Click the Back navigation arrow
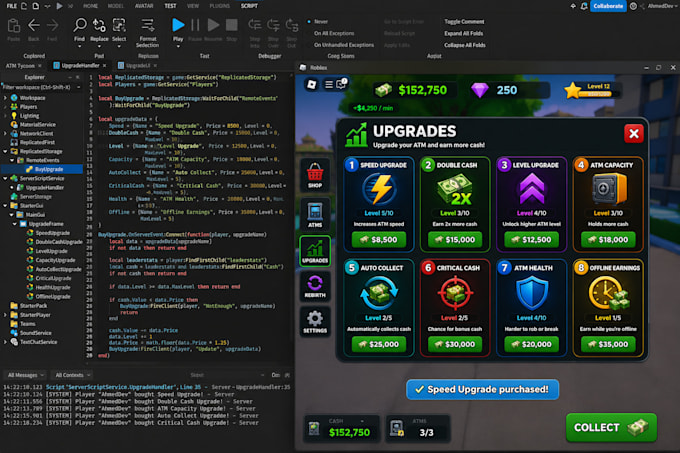The image size is (680, 453). (x=34, y=25)
